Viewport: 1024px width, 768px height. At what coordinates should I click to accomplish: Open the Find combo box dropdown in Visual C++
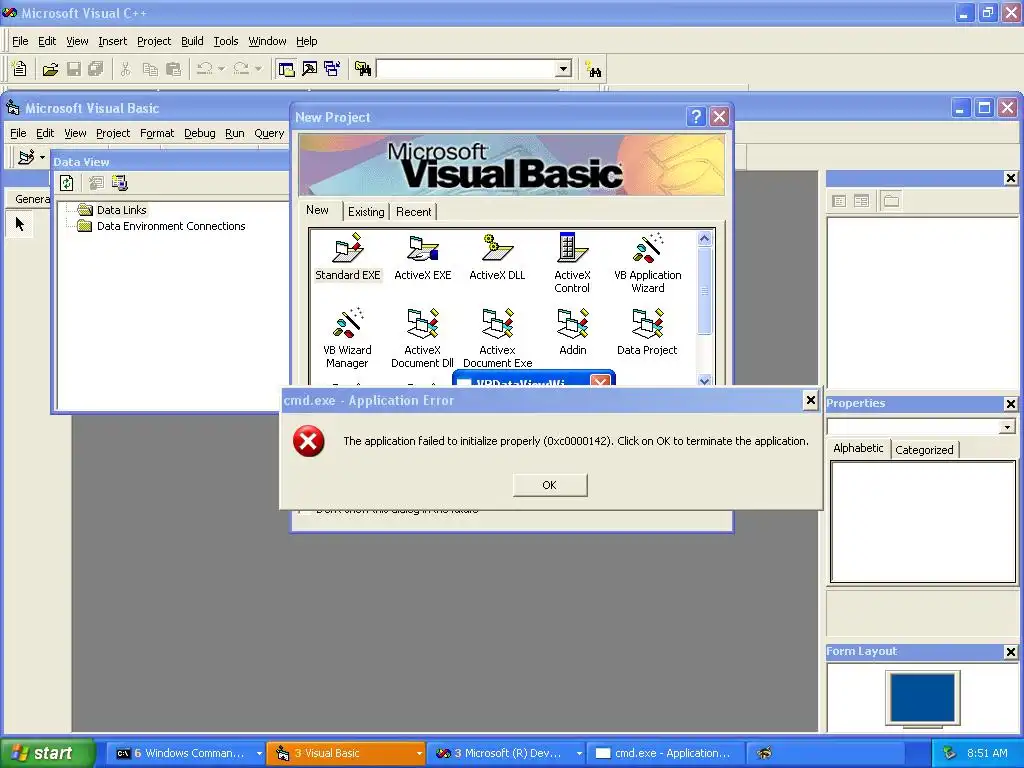(x=564, y=69)
